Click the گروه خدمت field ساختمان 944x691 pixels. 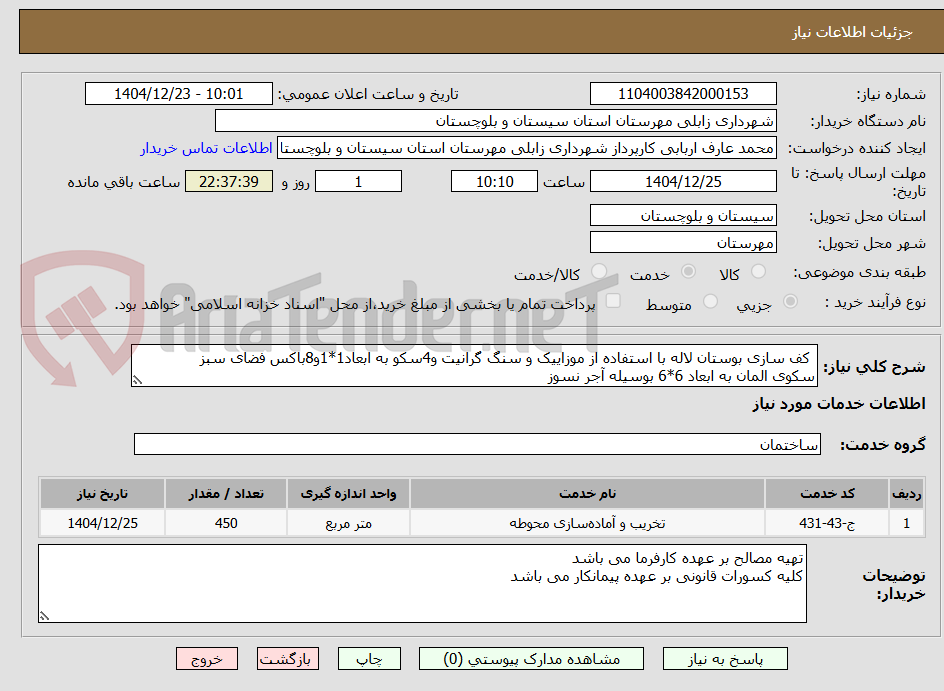[477, 444]
